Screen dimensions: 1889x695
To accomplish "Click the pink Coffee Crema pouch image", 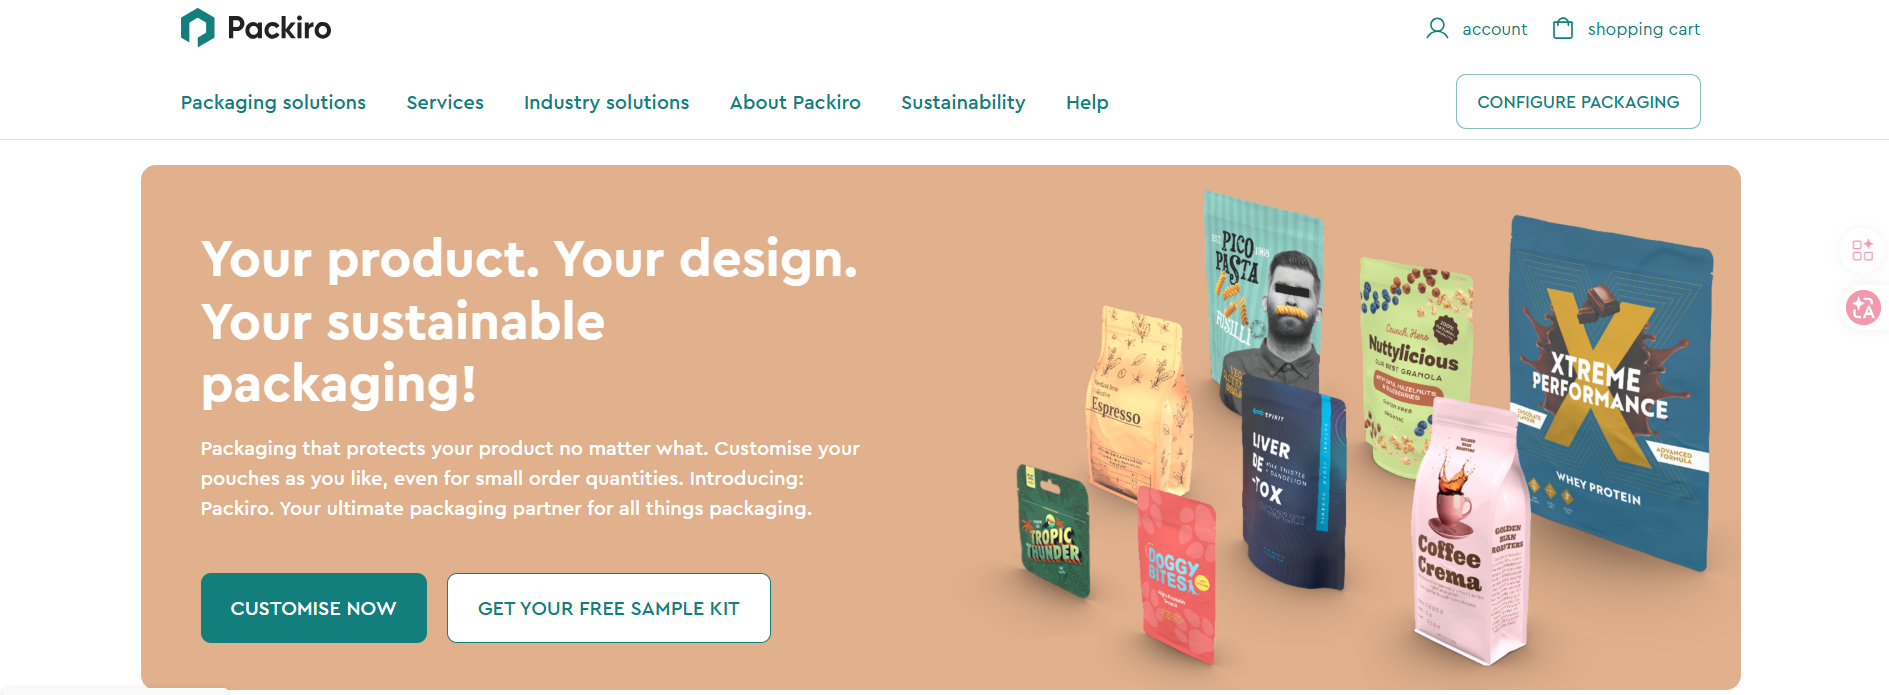I will [1466, 535].
